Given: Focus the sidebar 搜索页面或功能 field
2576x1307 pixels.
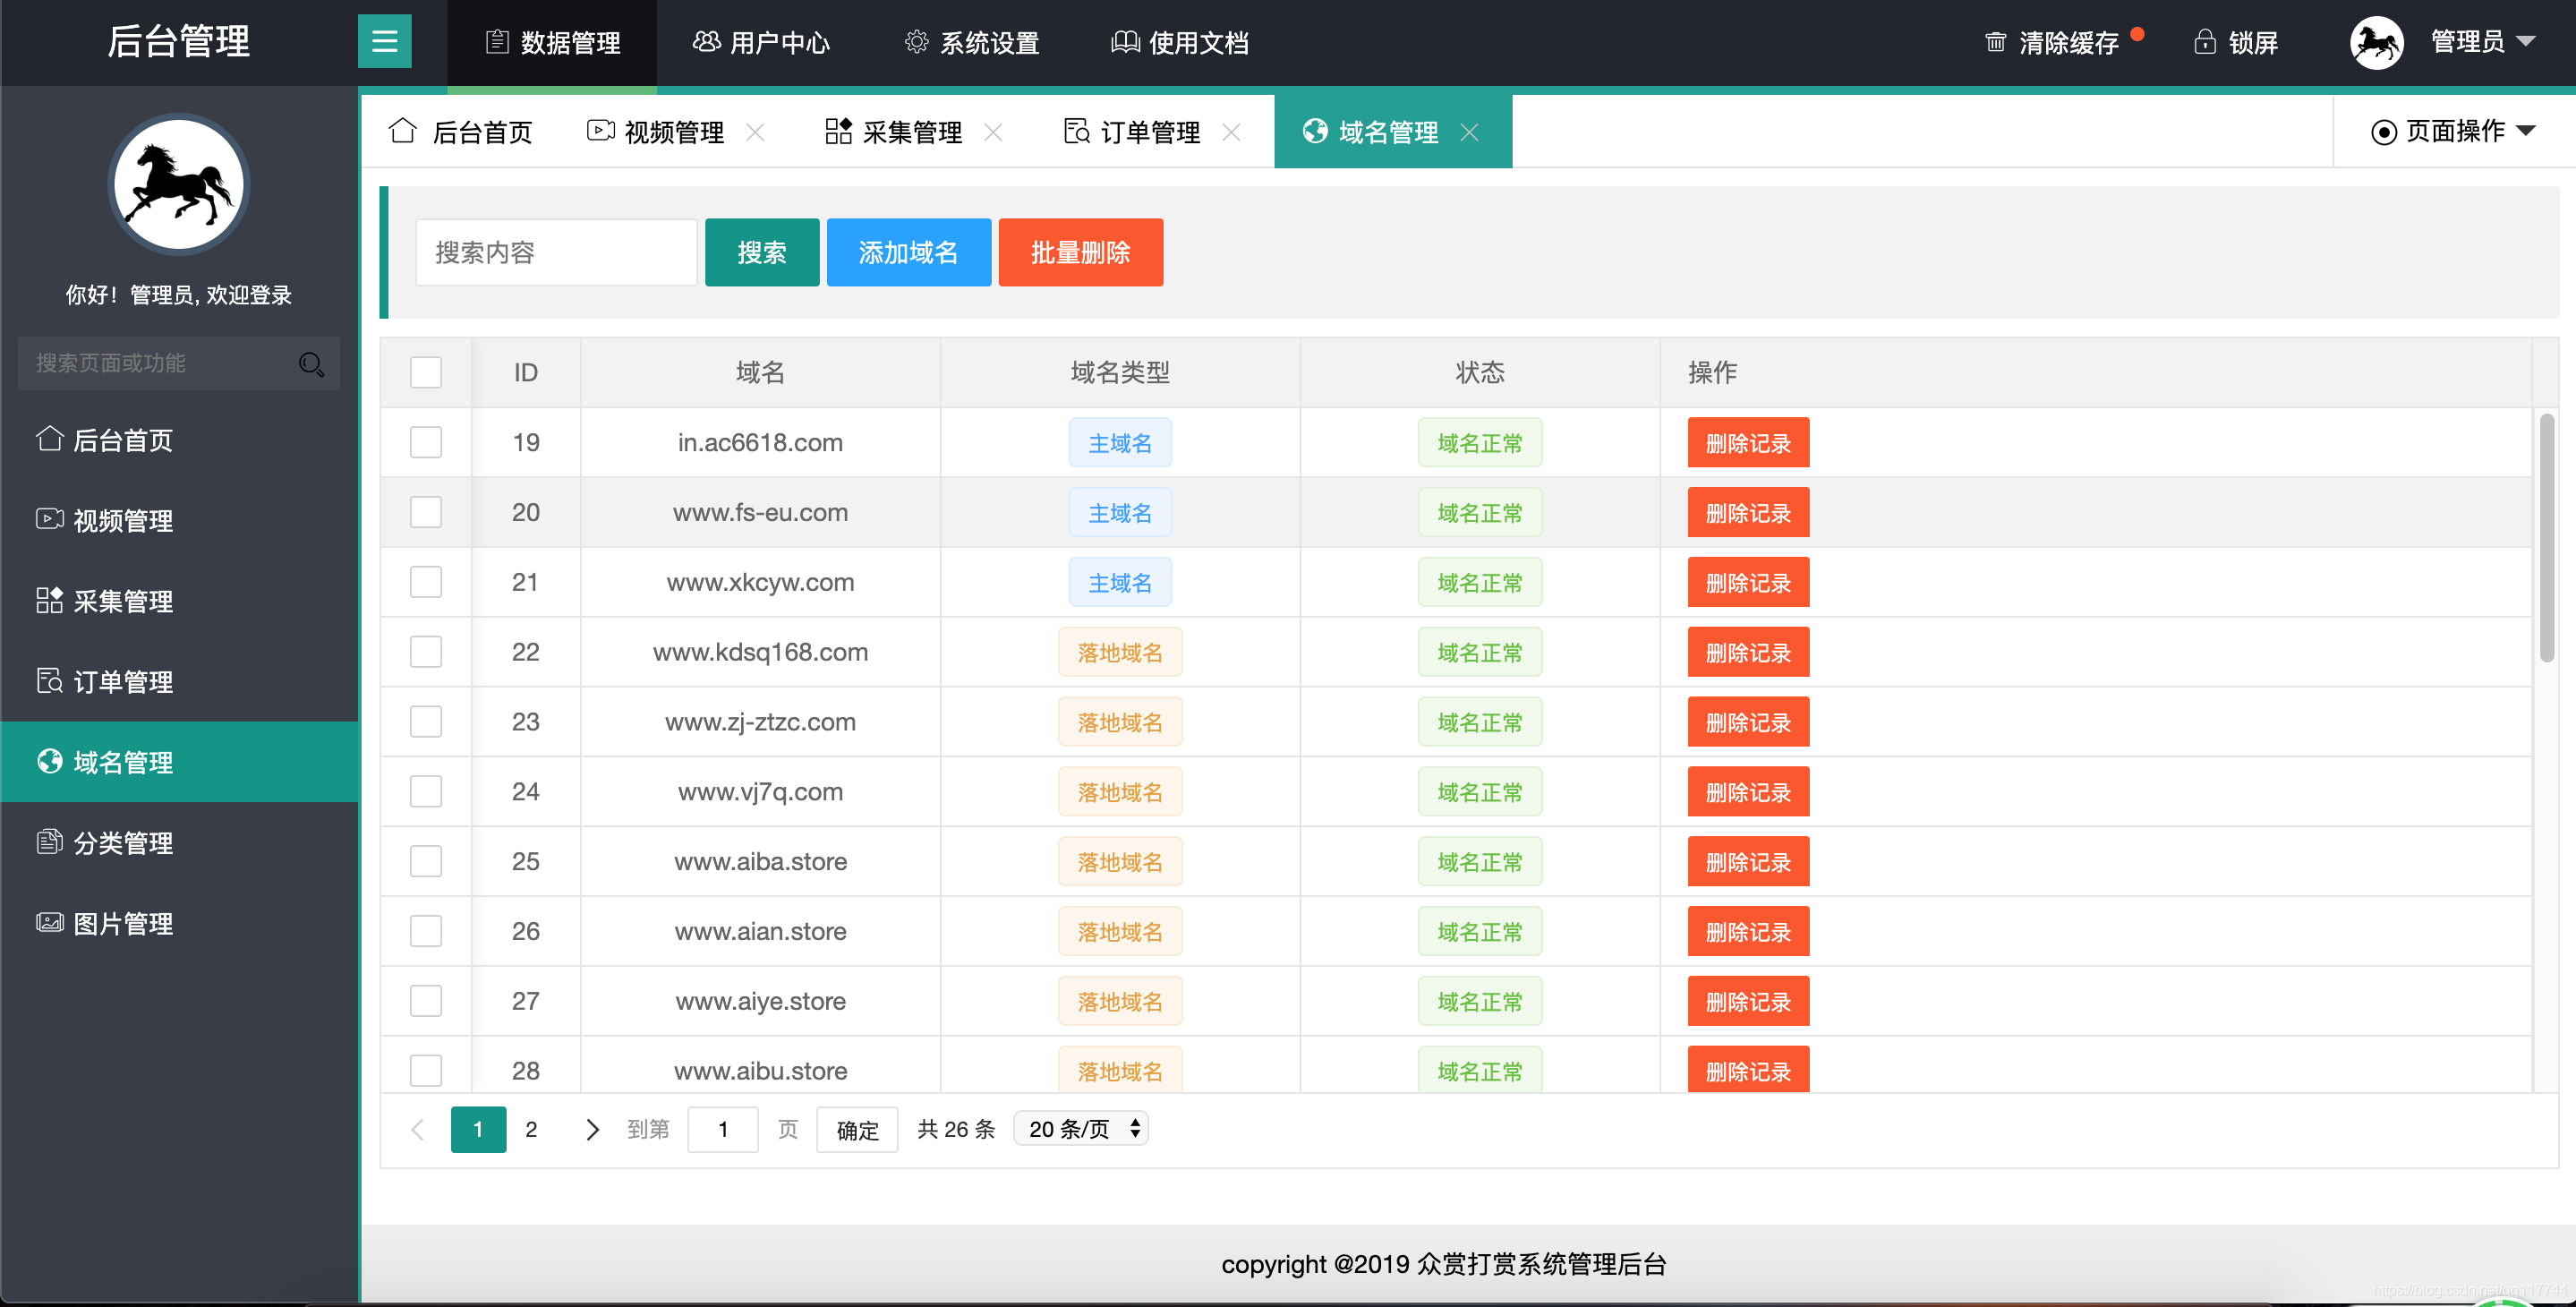Looking at the screenshot, I should click(178, 364).
